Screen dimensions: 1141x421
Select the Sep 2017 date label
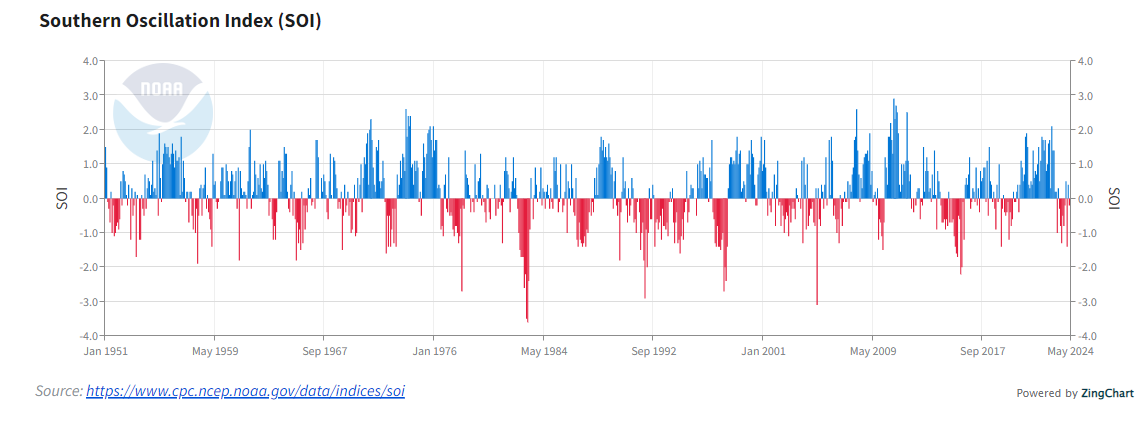983,351
